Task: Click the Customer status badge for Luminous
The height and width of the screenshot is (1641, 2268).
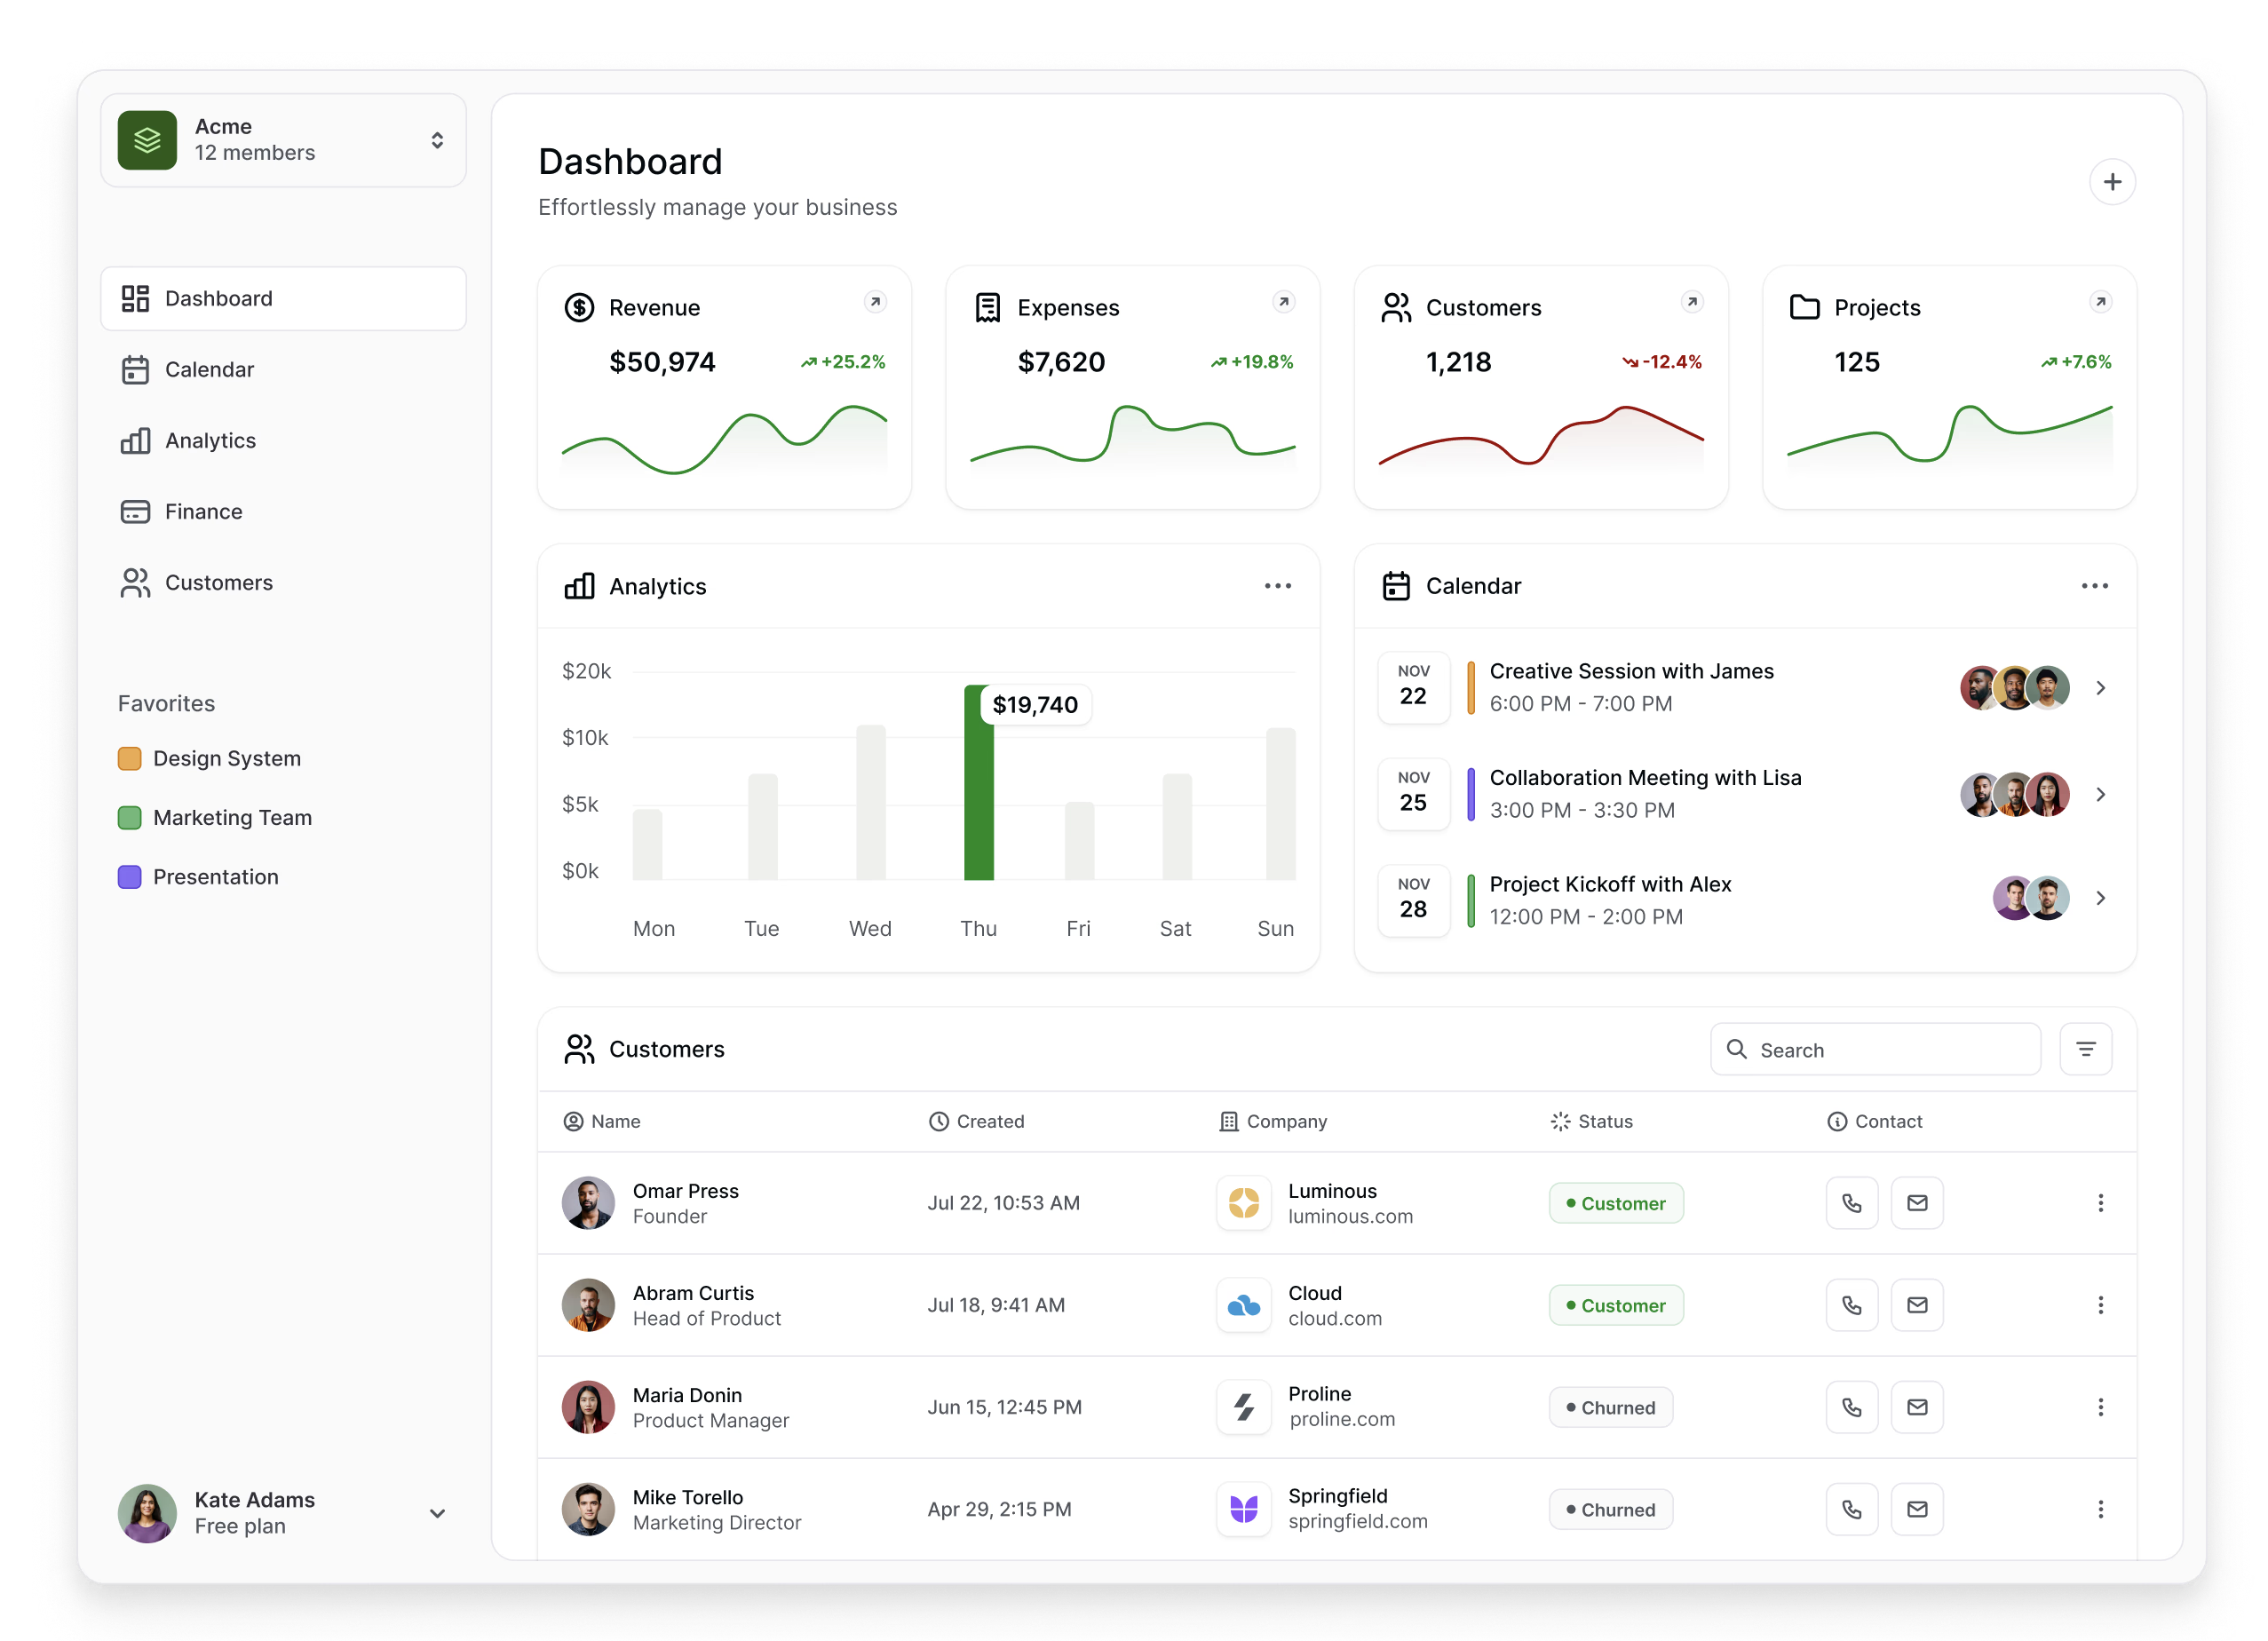Action: tap(1616, 1203)
